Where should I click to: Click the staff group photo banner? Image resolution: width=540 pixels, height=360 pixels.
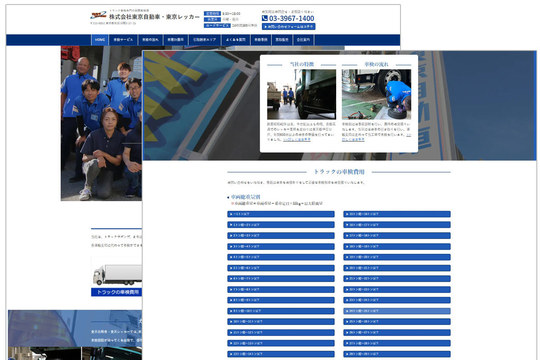102,123
